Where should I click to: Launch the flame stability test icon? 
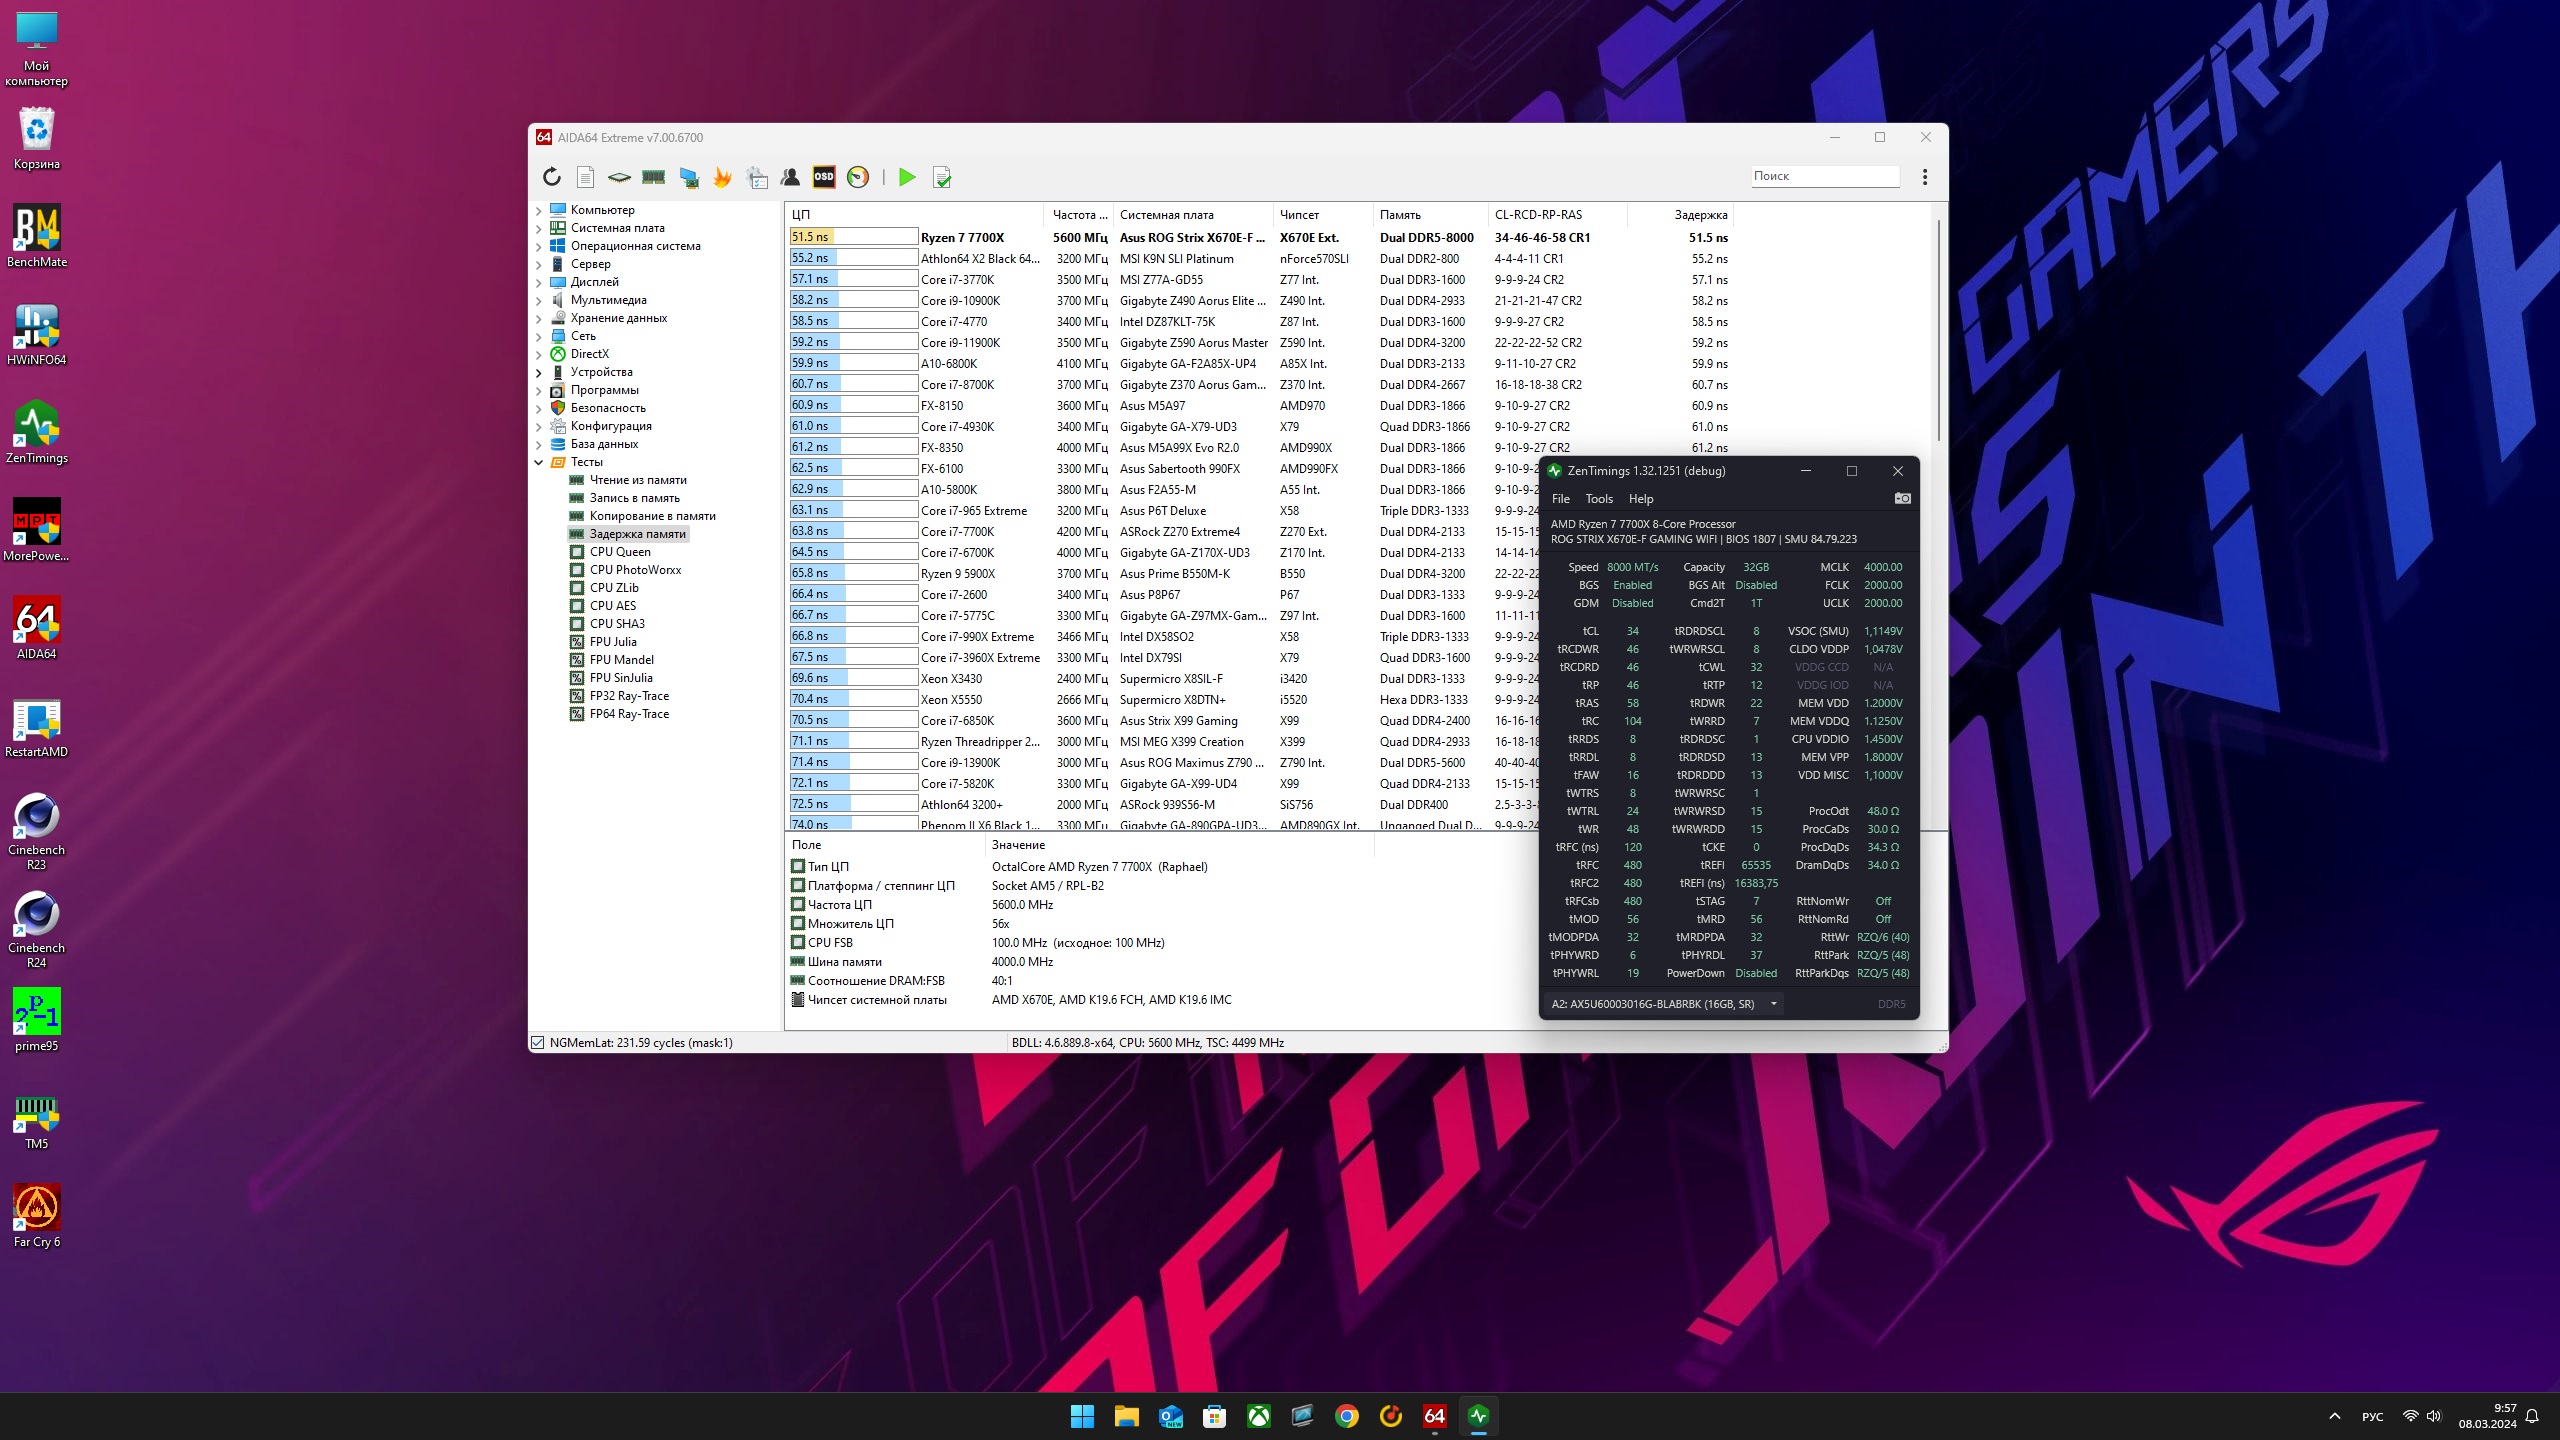click(x=722, y=177)
